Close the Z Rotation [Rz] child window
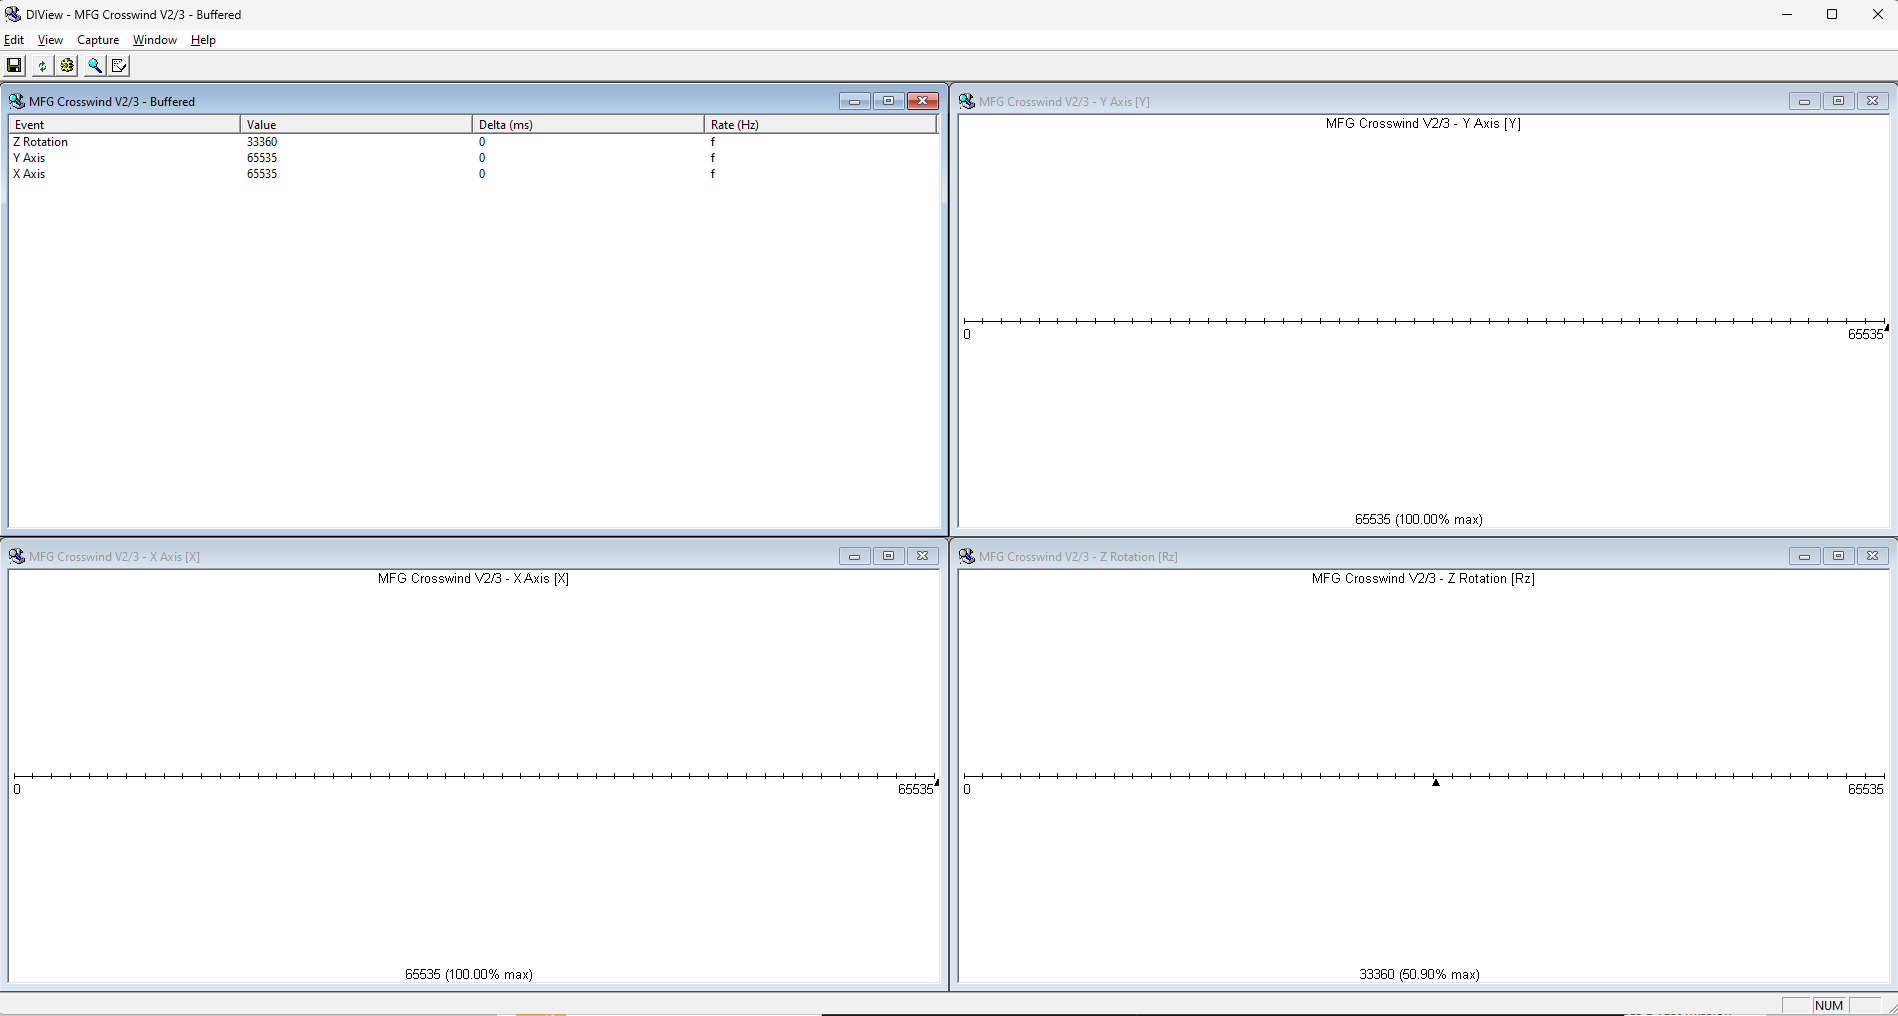 tap(1872, 556)
